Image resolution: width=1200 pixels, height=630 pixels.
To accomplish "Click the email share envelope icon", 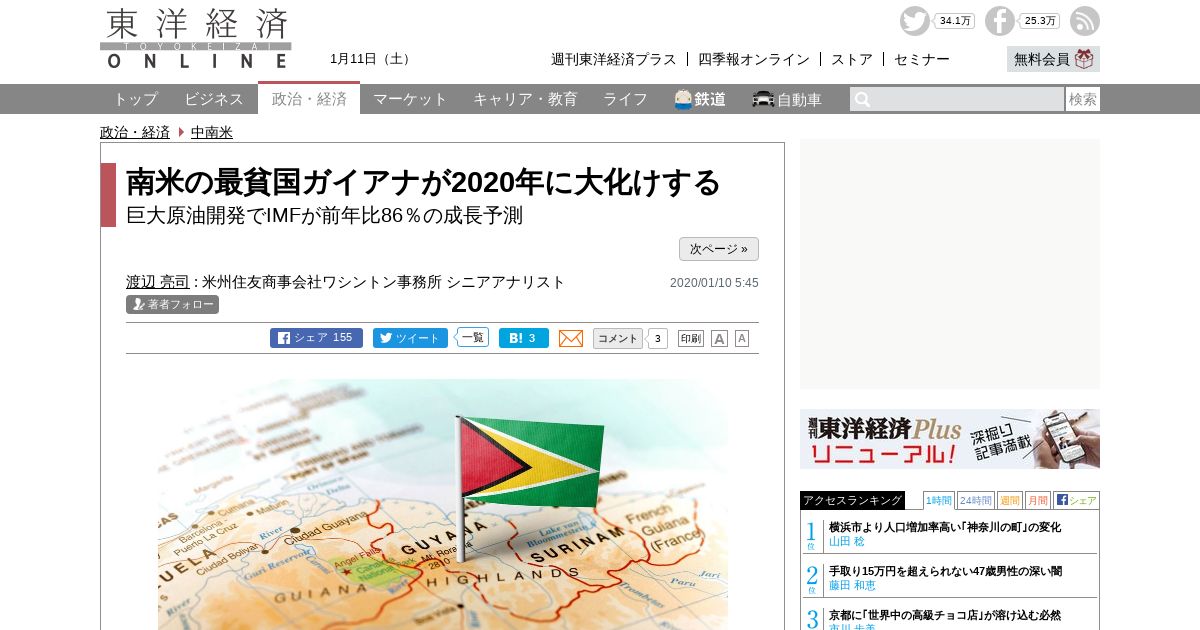I will tap(571, 338).
